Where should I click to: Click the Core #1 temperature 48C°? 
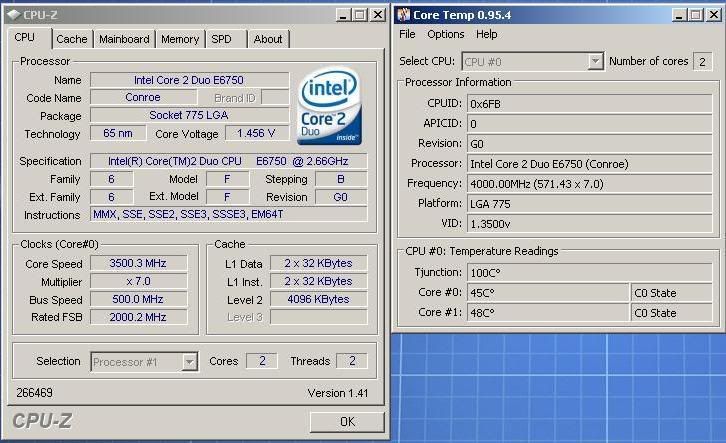tap(548, 313)
